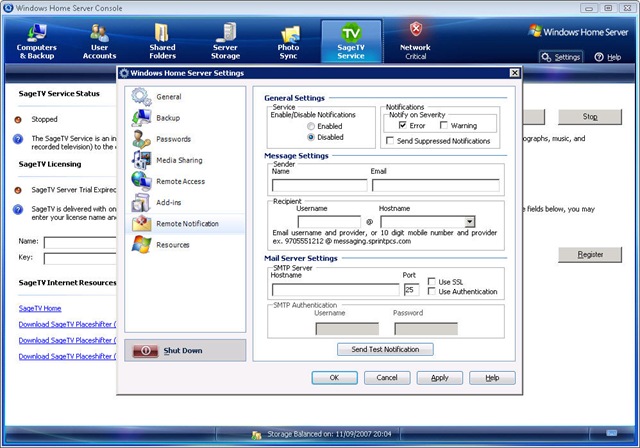Open the Shared Folders tab icon
640x448 pixels.
[x=162, y=32]
